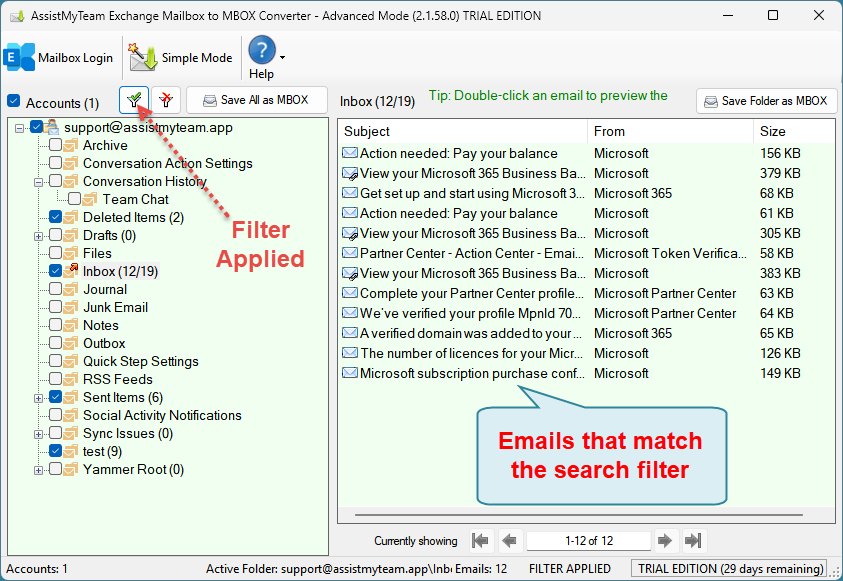Open the Mailbox Login toolbar button
Viewport: 843px width, 581px height.
click(x=59, y=58)
